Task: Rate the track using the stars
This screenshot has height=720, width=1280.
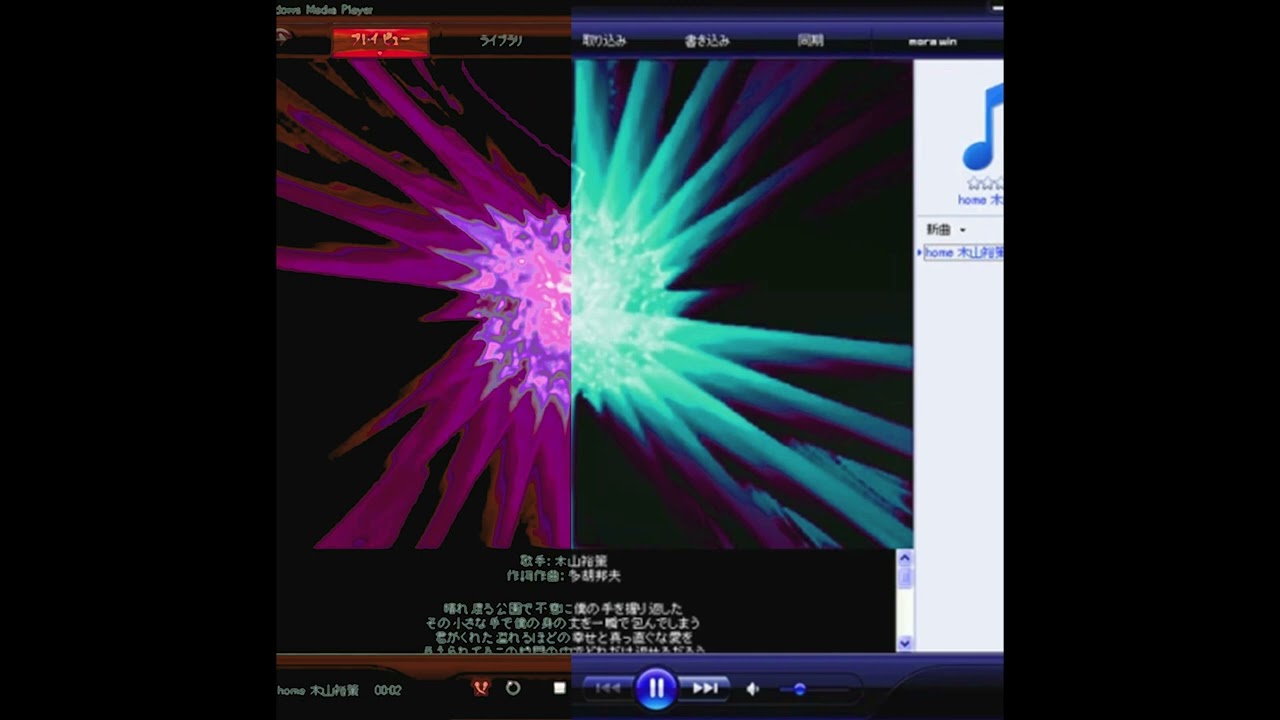Action: point(985,184)
